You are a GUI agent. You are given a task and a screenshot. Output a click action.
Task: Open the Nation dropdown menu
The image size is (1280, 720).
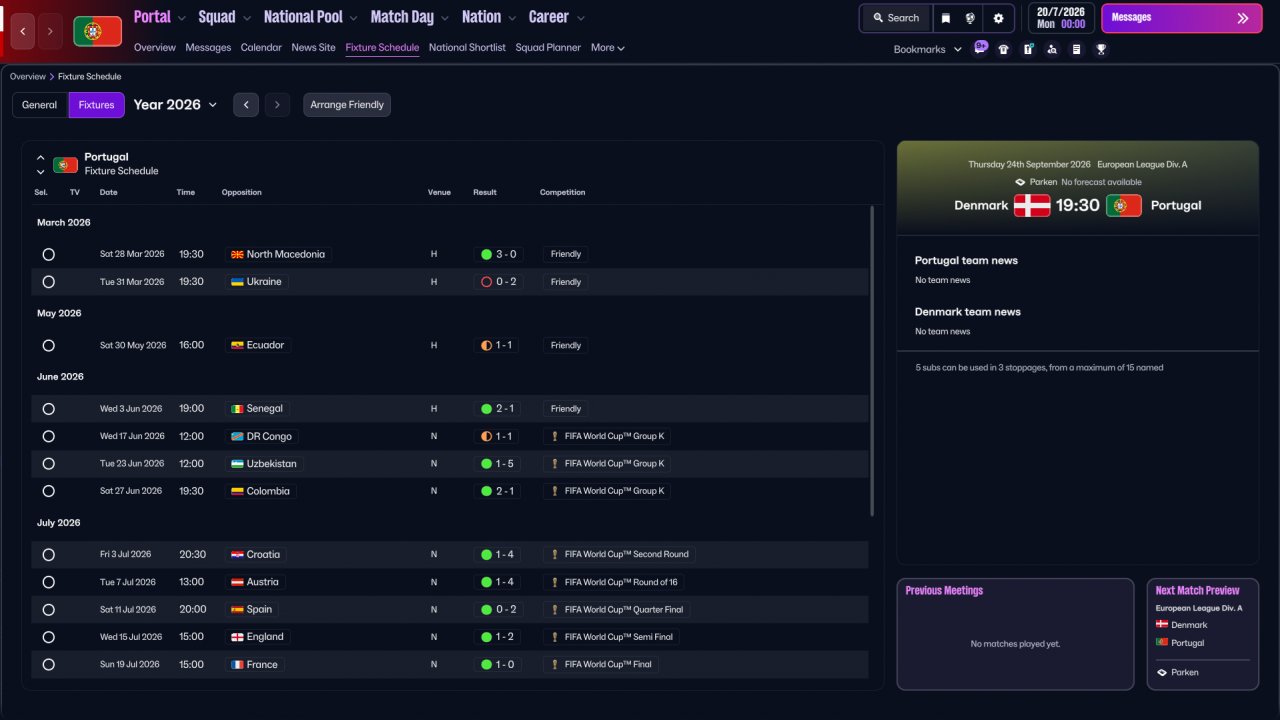pyautogui.click(x=489, y=17)
